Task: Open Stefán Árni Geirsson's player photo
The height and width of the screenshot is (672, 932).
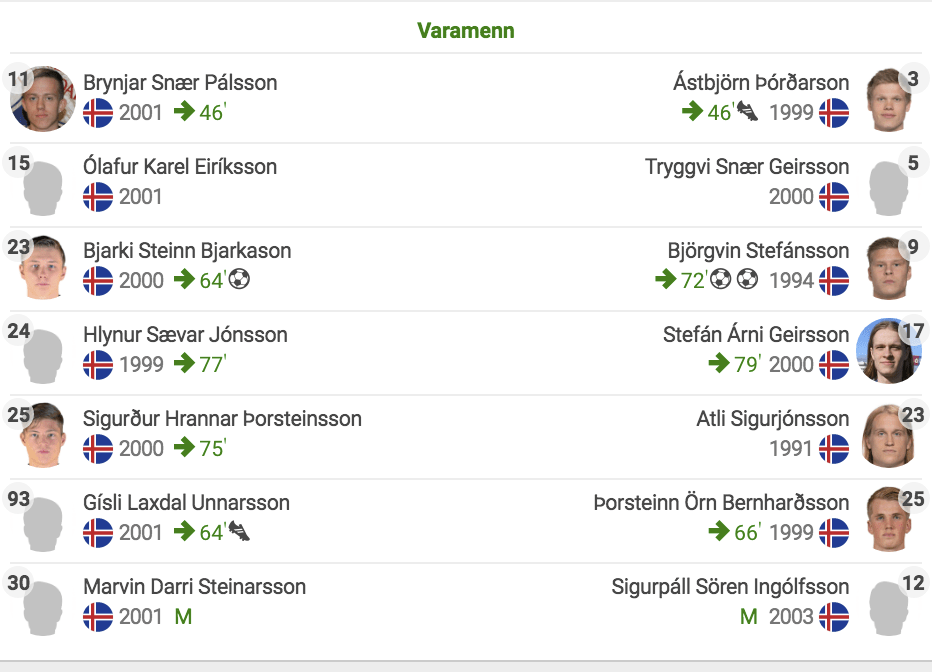Action: click(x=889, y=351)
